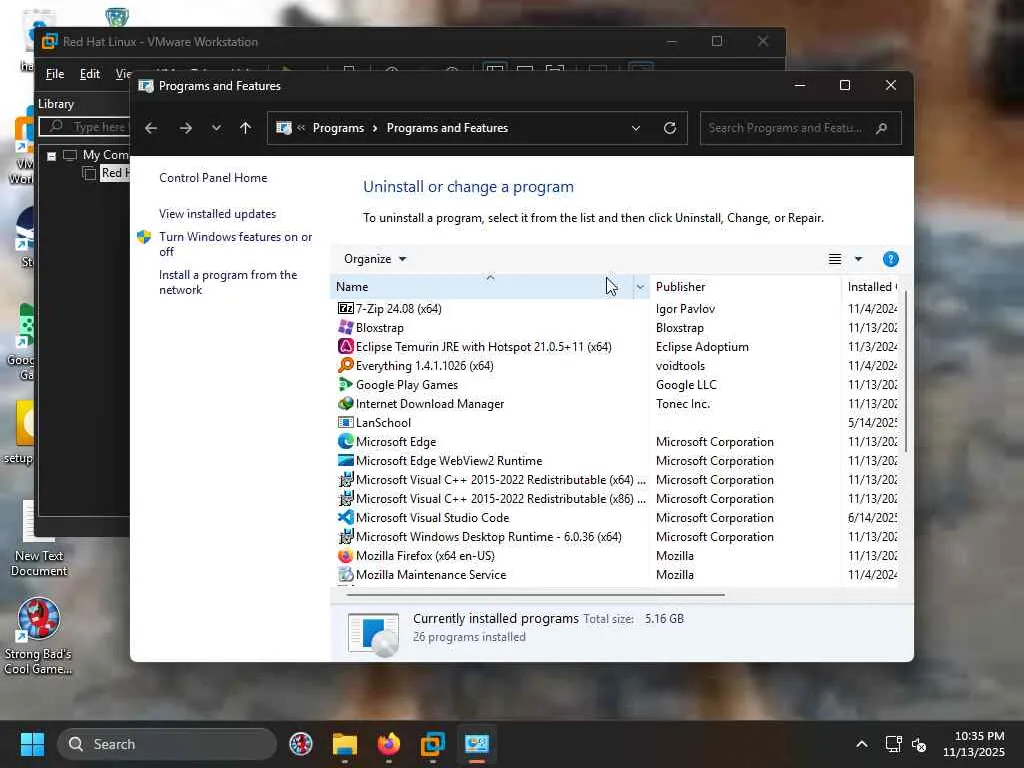Select the Microsoft Edge icon in list
This screenshot has height=768, width=1024.
(345, 441)
